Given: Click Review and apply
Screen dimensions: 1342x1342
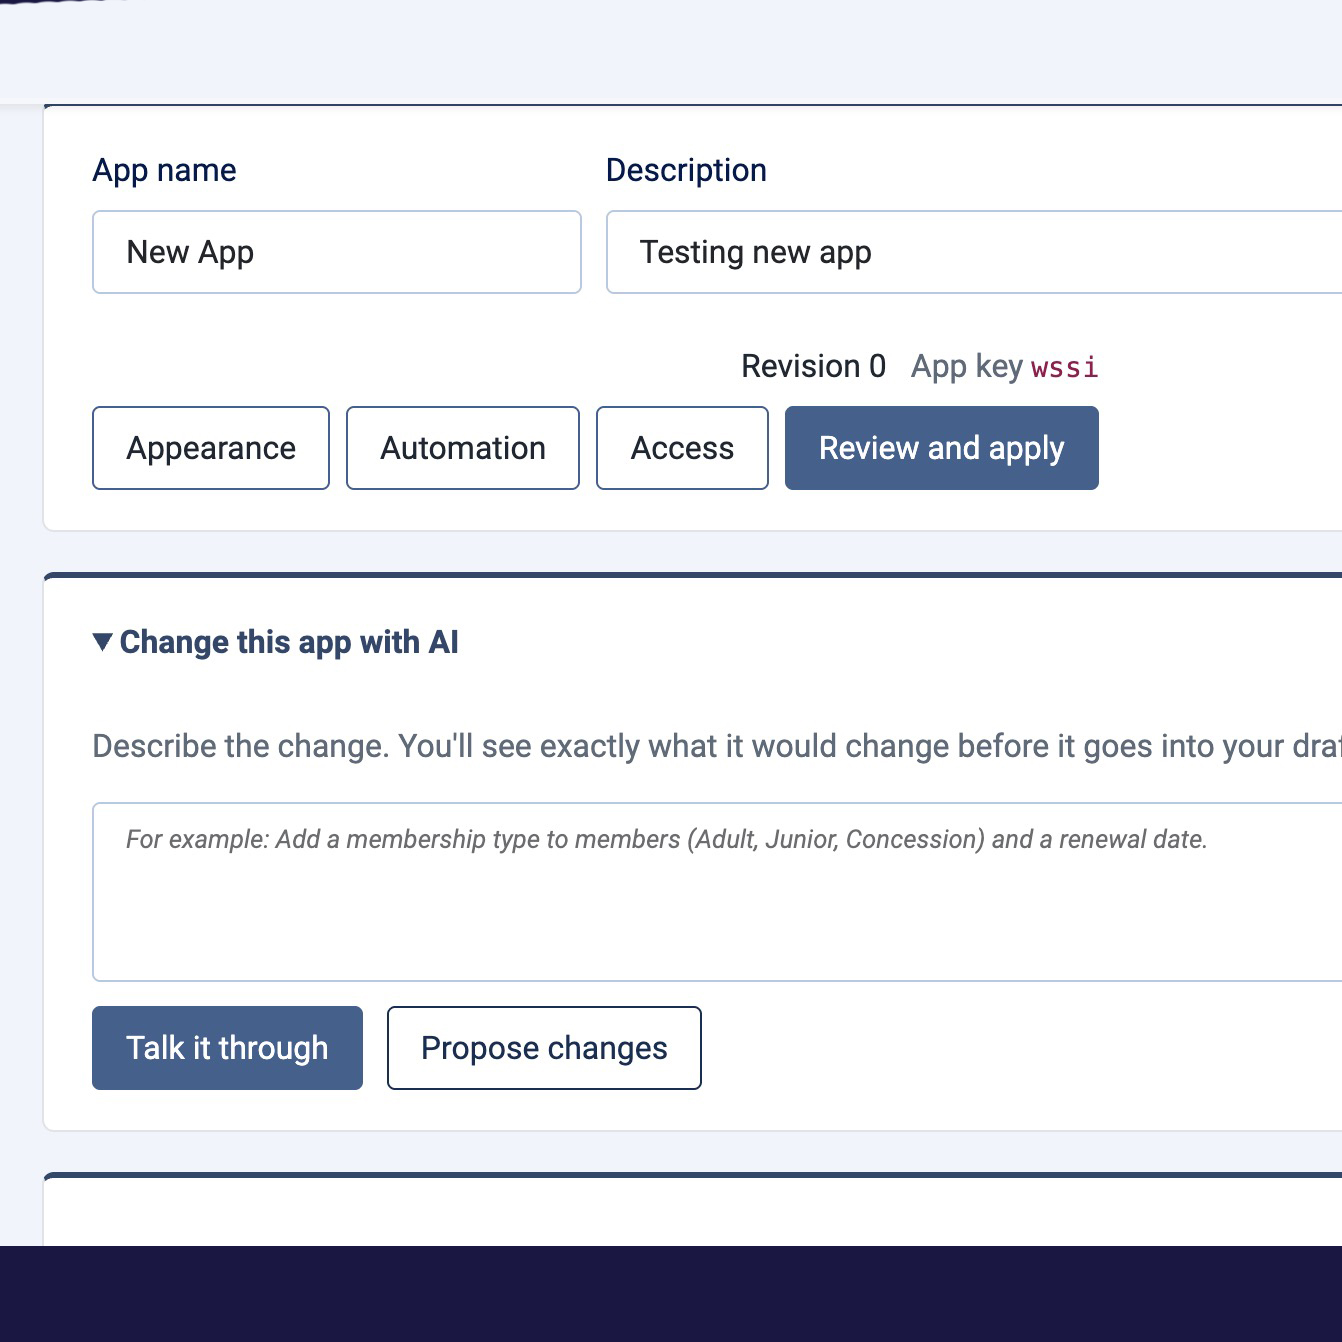Looking at the screenshot, I should [941, 448].
